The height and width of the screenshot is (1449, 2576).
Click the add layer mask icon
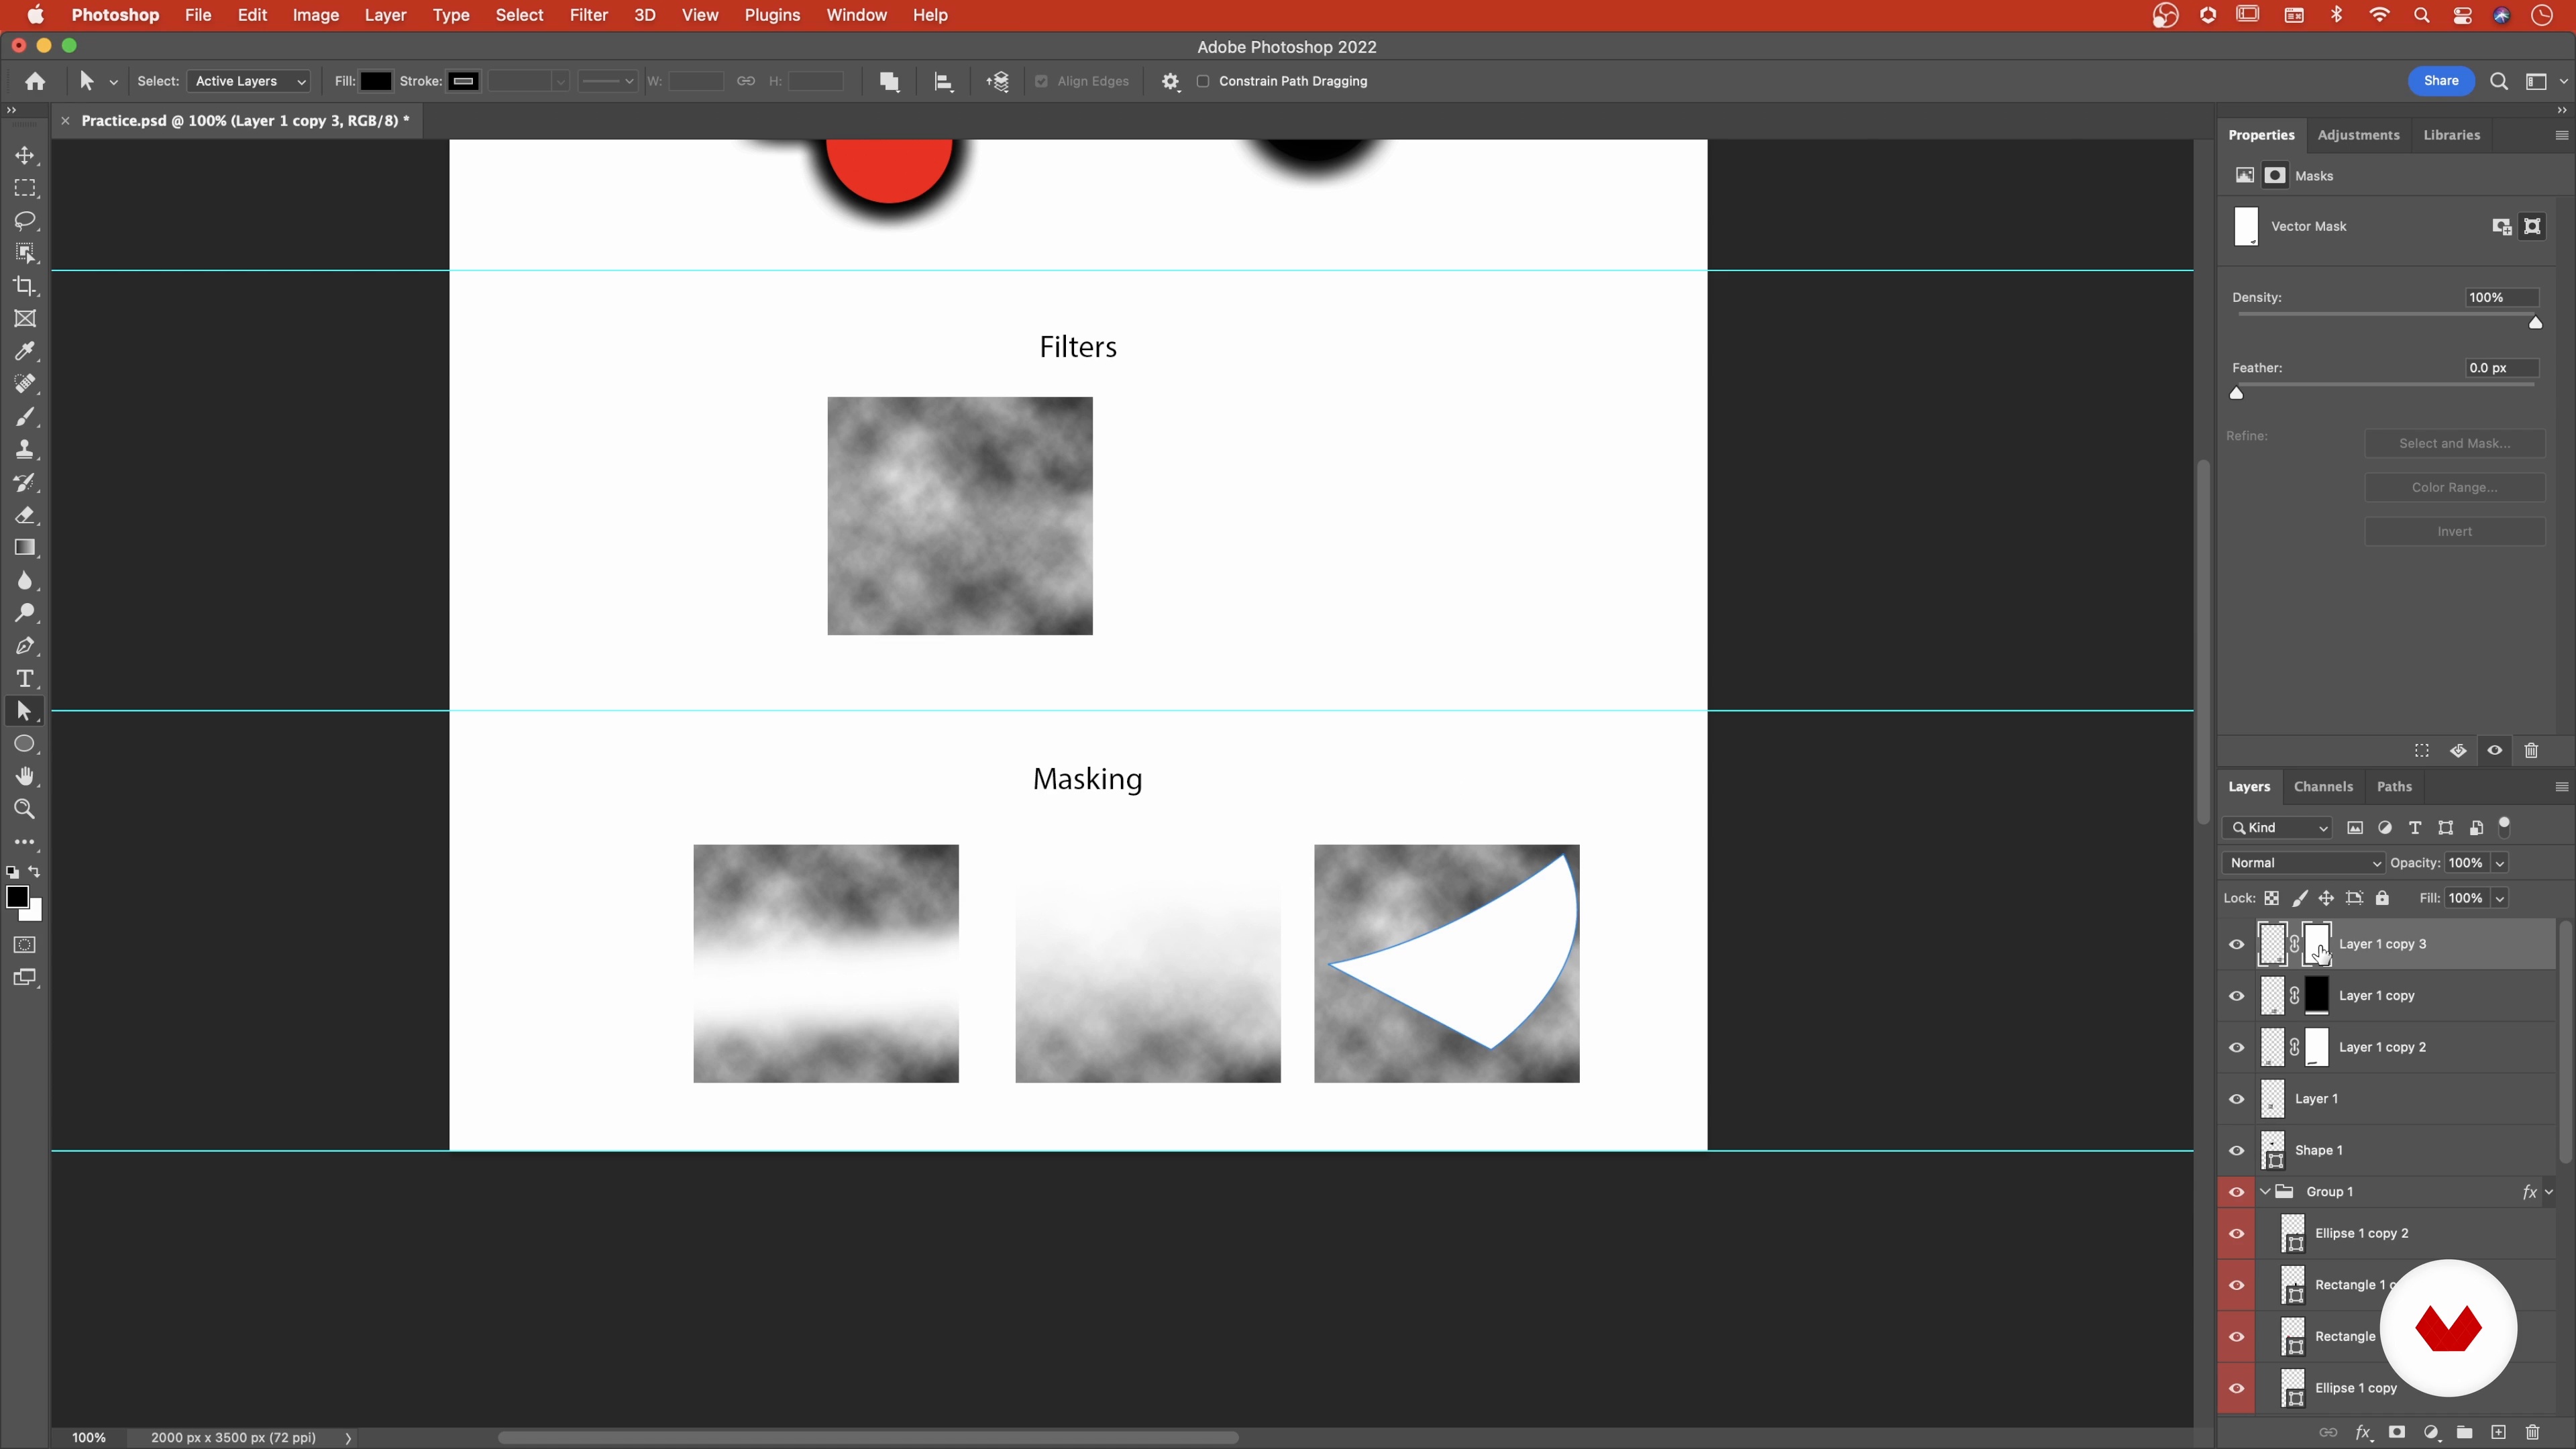2396,1432
